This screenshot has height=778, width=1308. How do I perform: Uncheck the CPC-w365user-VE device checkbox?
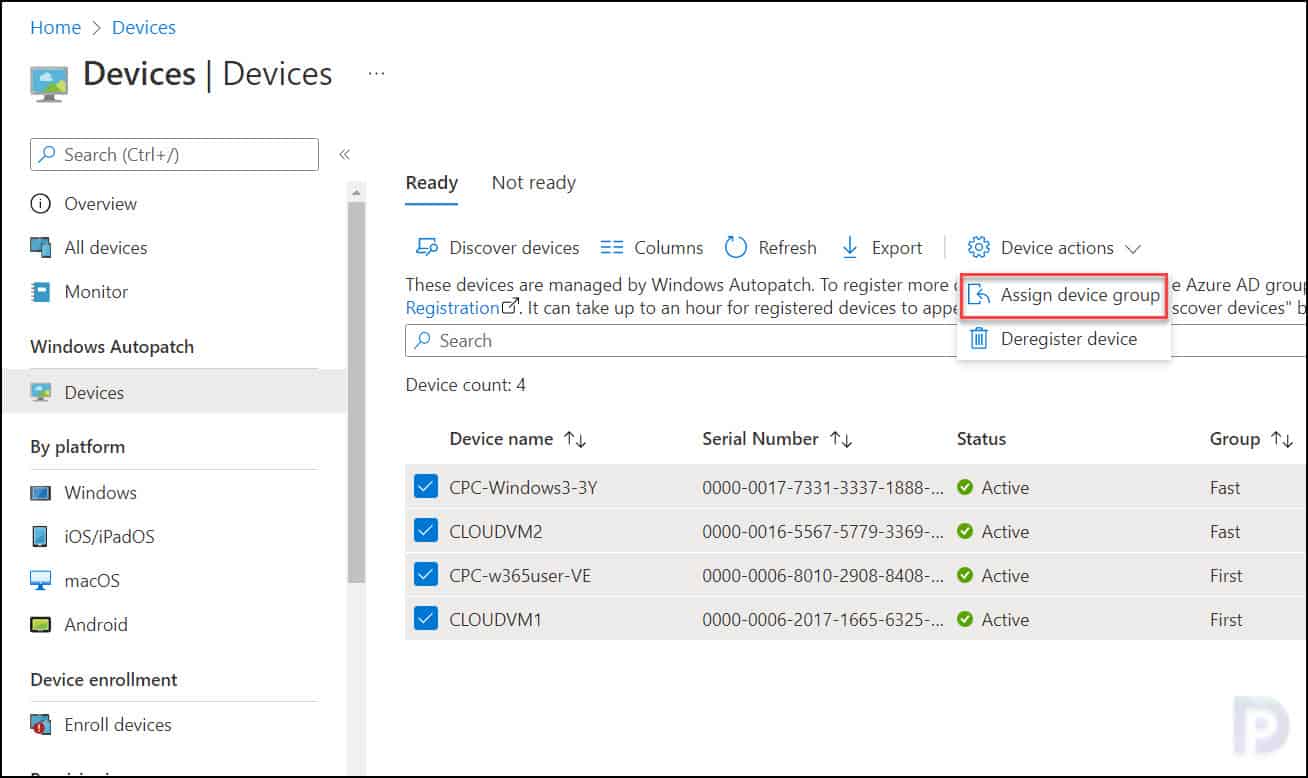pos(426,576)
